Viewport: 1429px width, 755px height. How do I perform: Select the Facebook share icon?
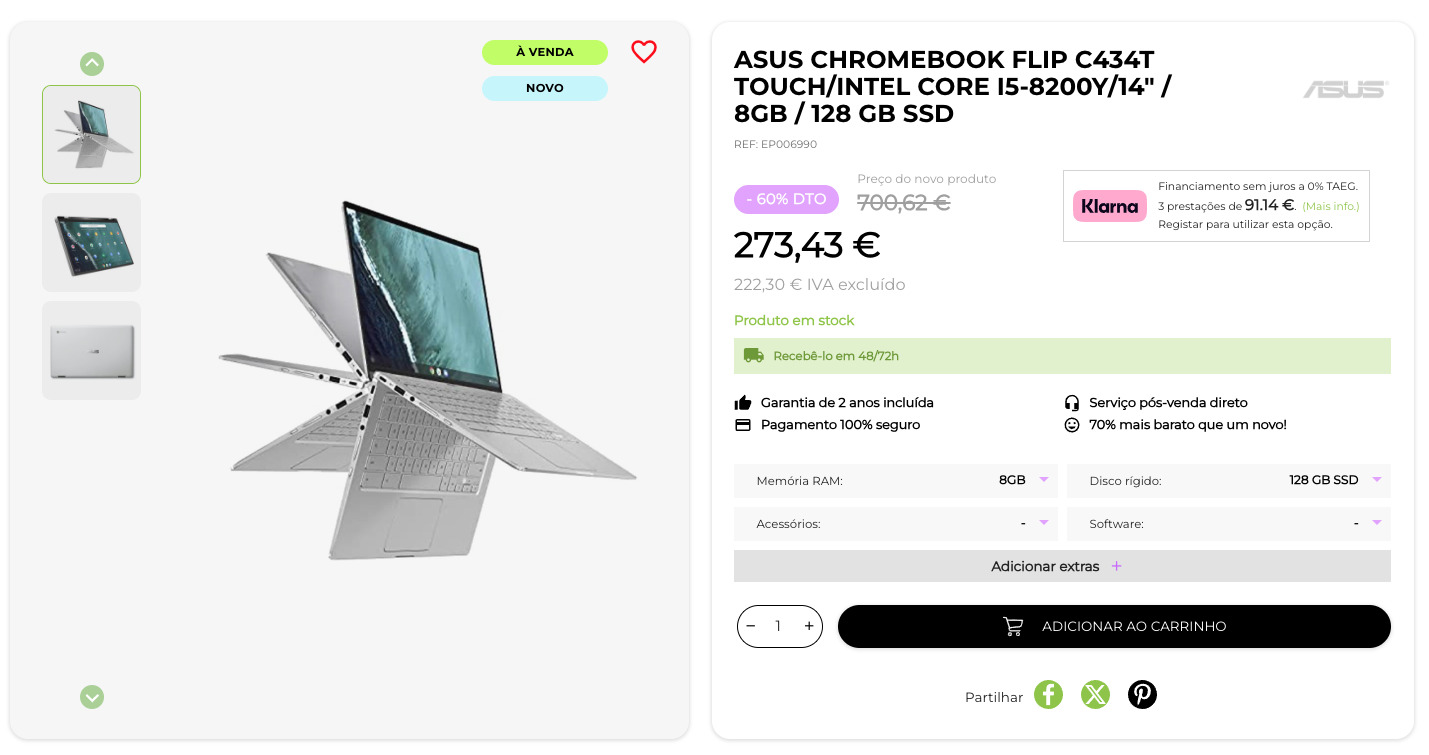click(1048, 694)
